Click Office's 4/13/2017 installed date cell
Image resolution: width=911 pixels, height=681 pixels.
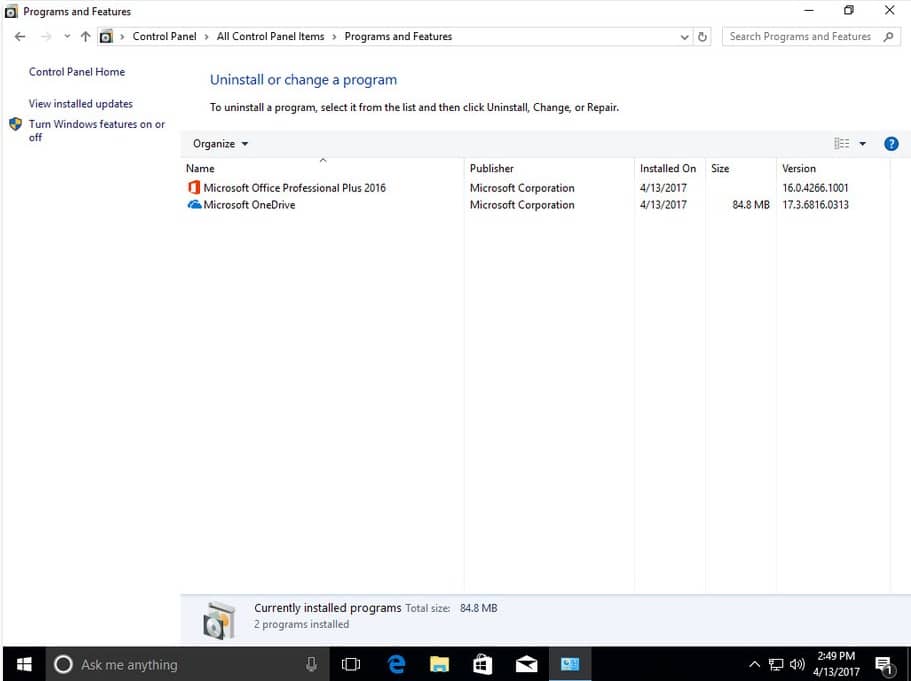click(663, 188)
